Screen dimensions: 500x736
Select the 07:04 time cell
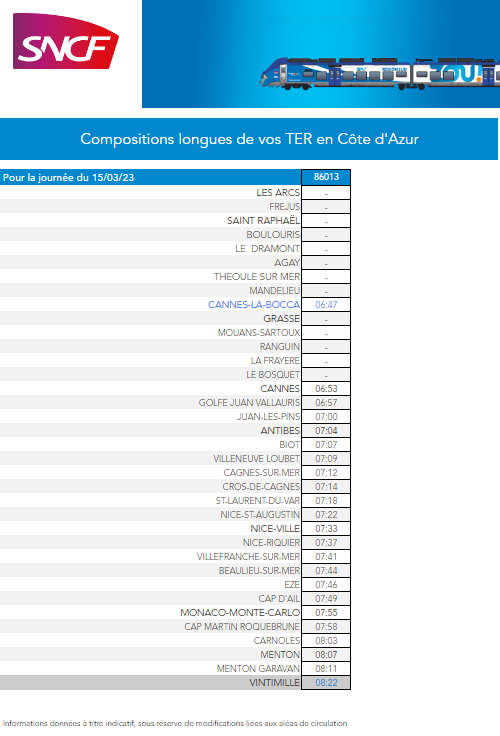(326, 430)
